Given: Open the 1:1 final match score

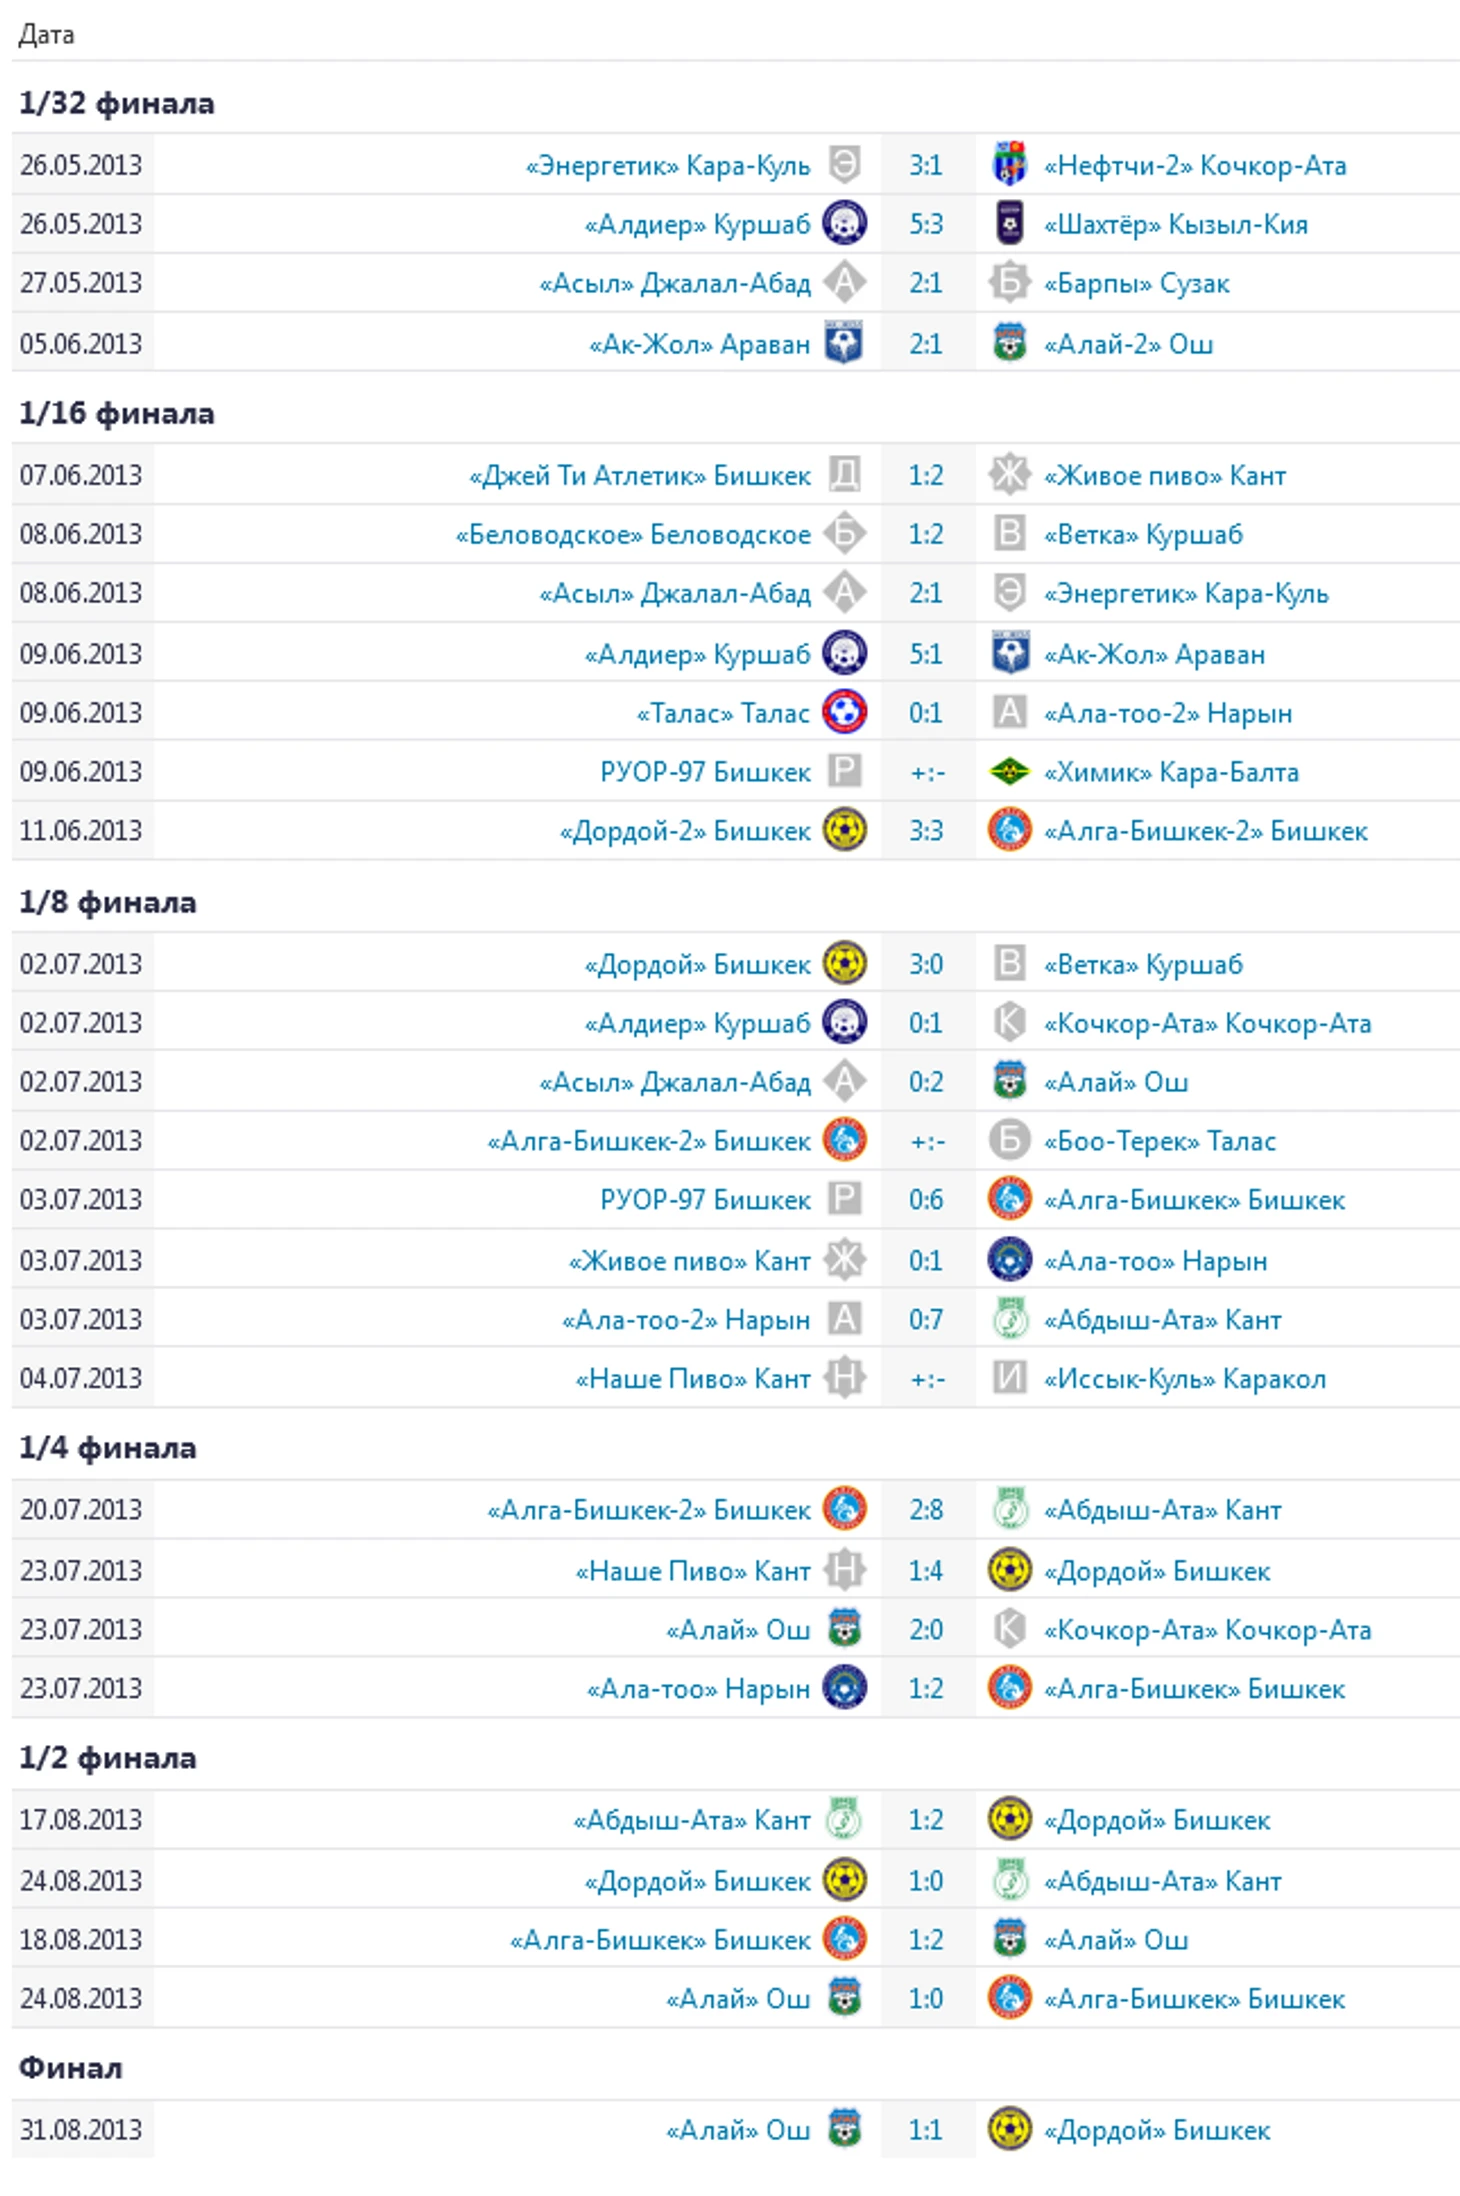Looking at the screenshot, I should tap(925, 2129).
